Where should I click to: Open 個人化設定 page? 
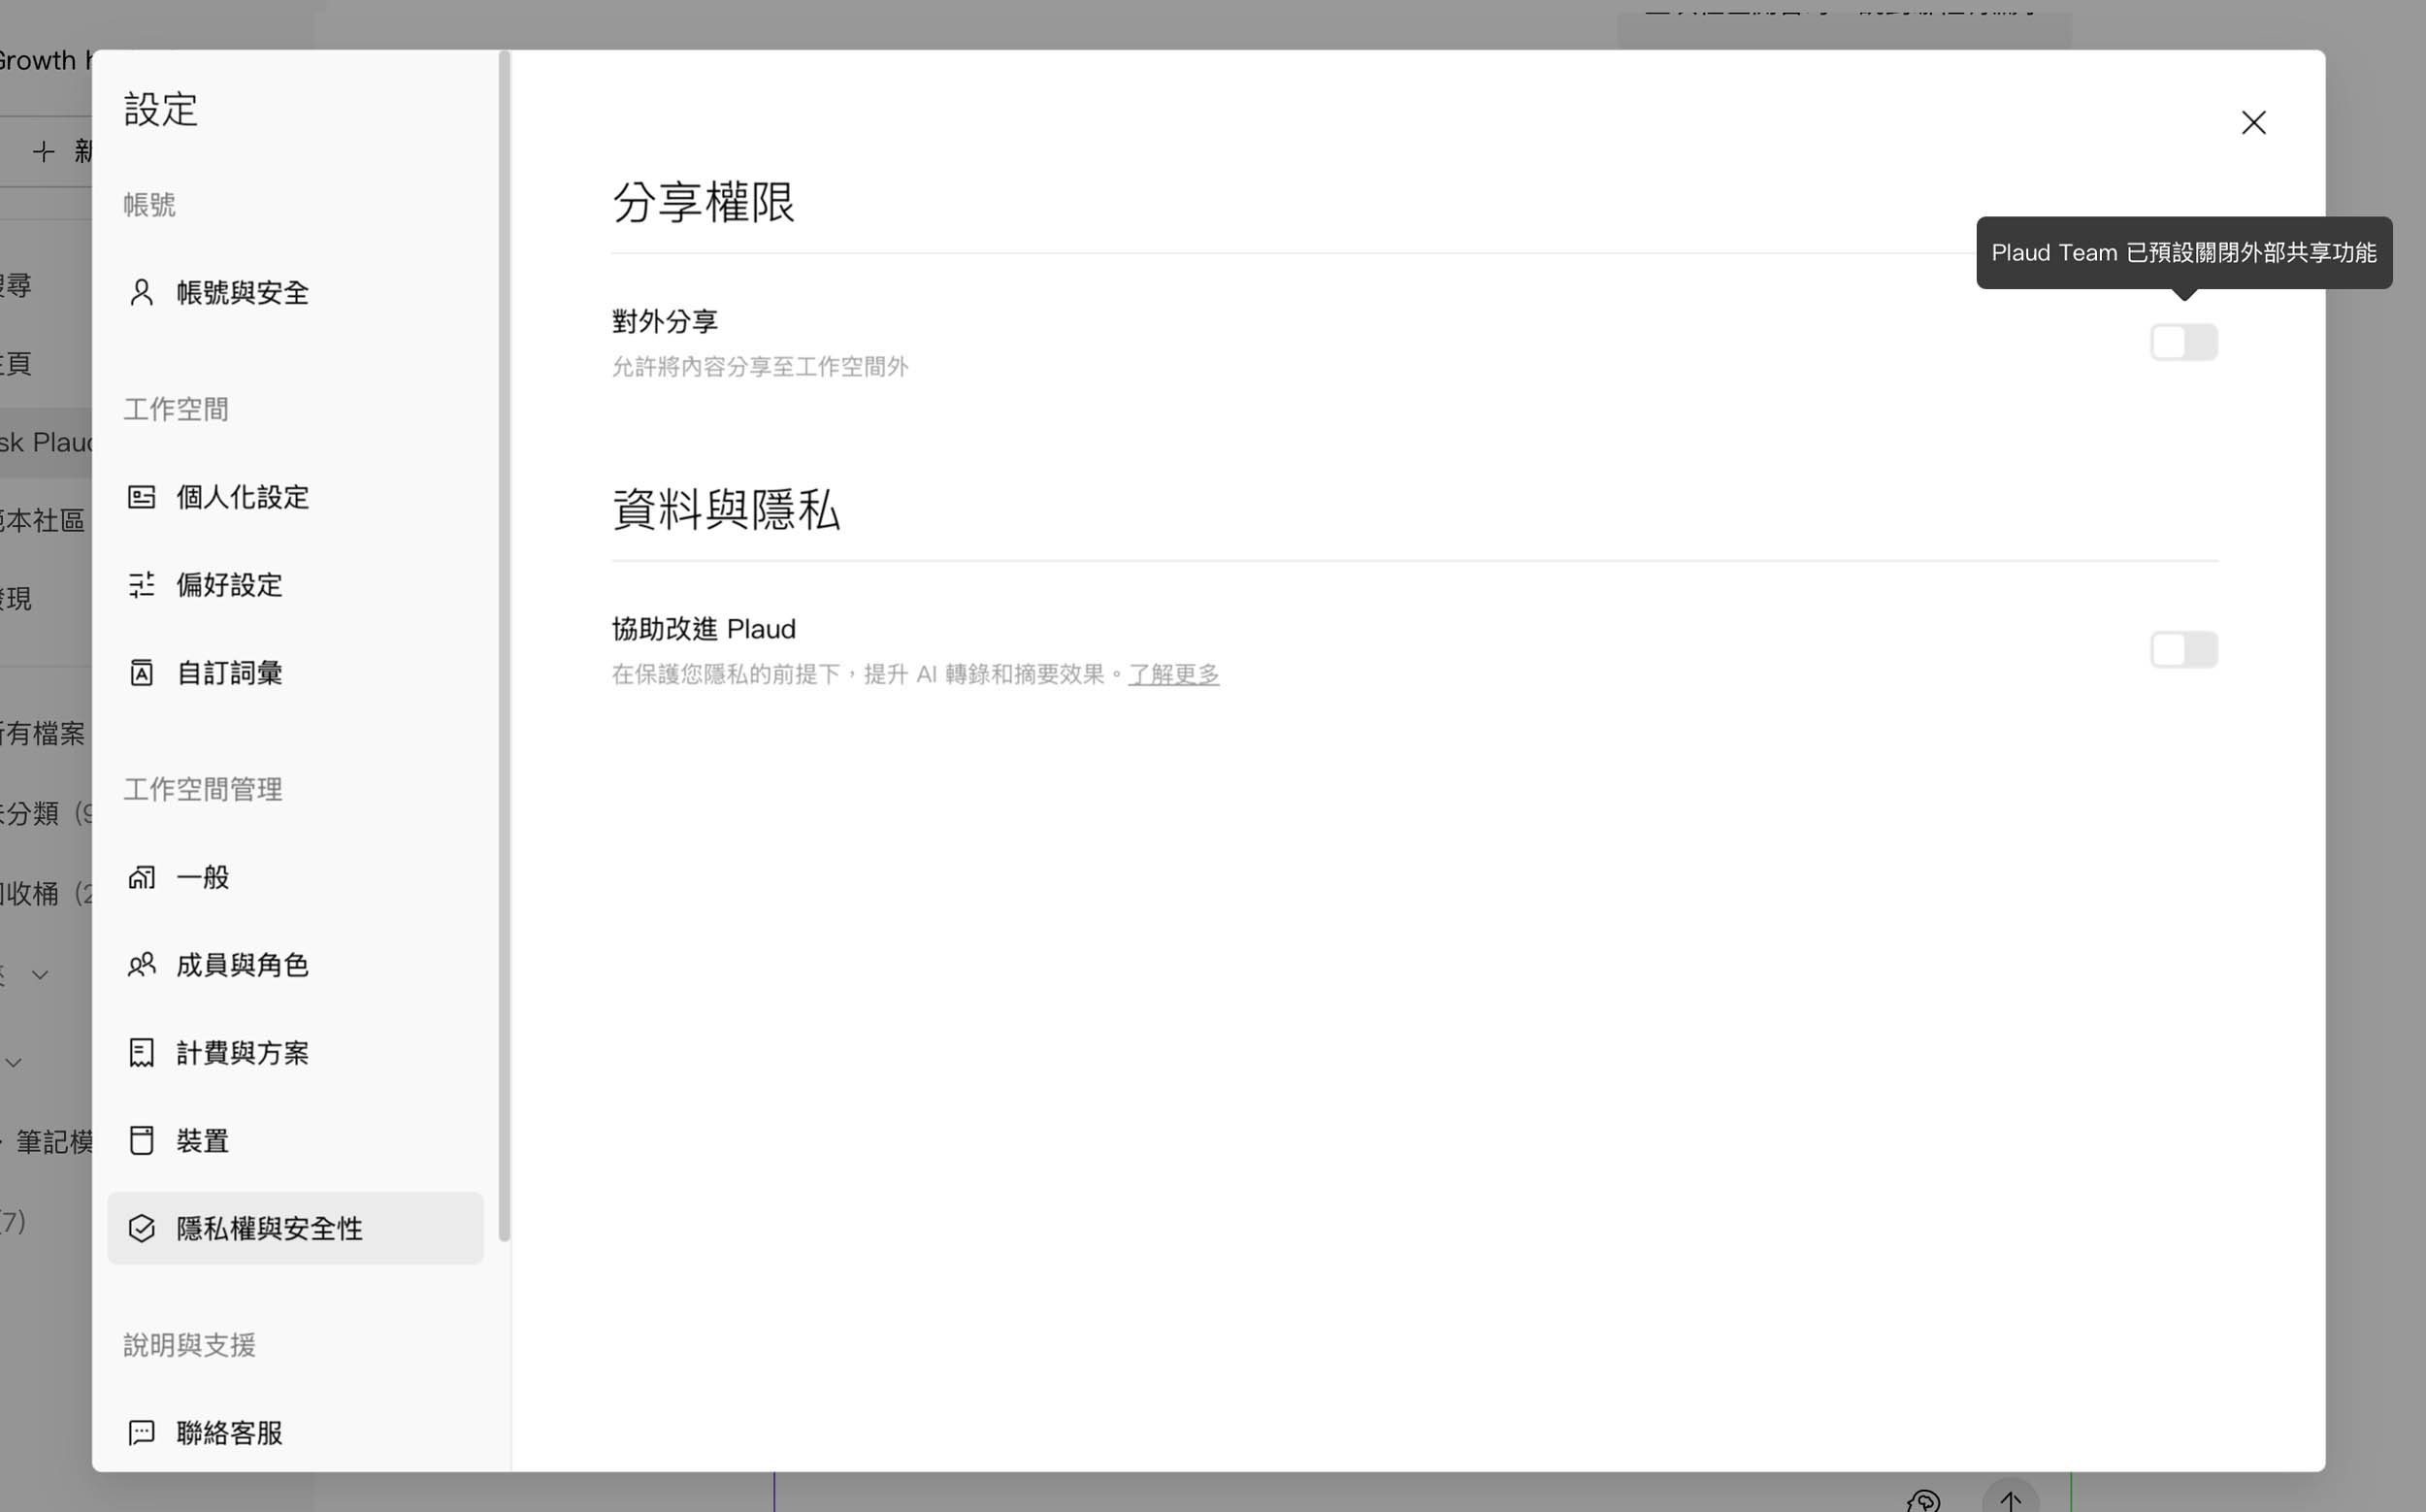pos(295,497)
